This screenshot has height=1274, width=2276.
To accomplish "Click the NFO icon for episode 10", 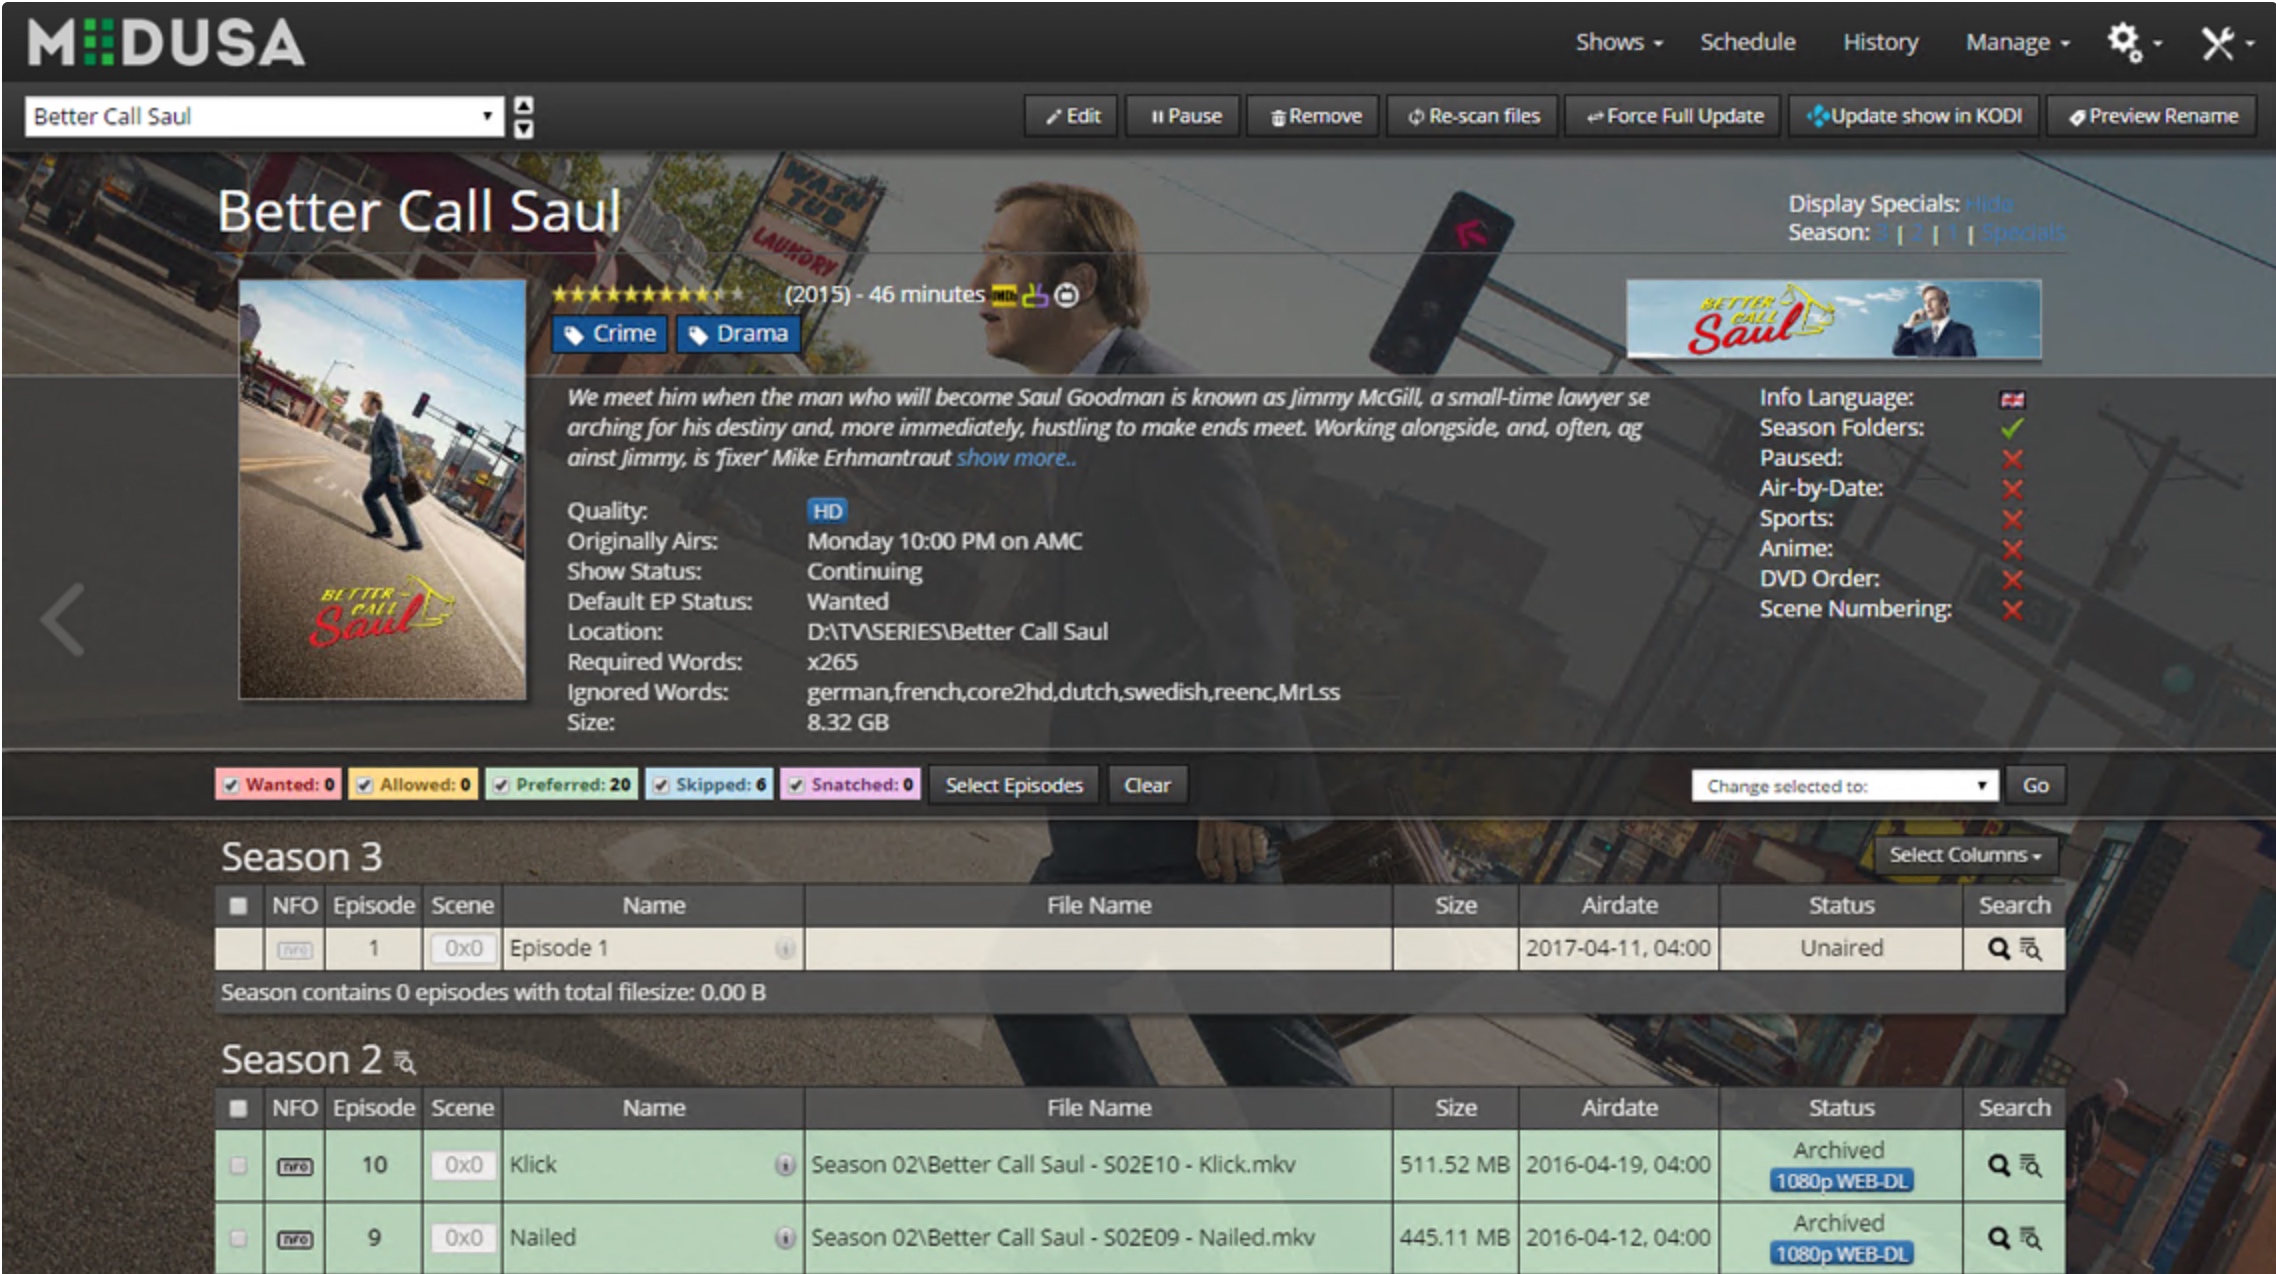I will click(294, 1166).
